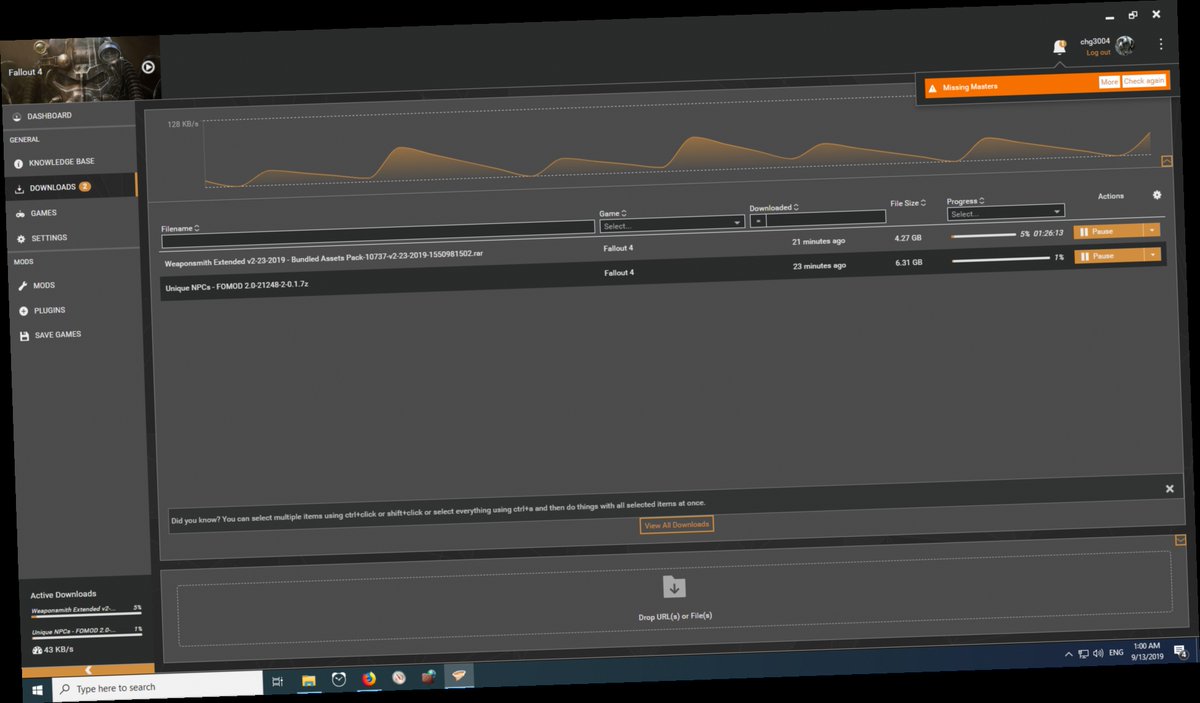
Task: Click Check again on Missing Masters warning
Action: click(x=1144, y=81)
